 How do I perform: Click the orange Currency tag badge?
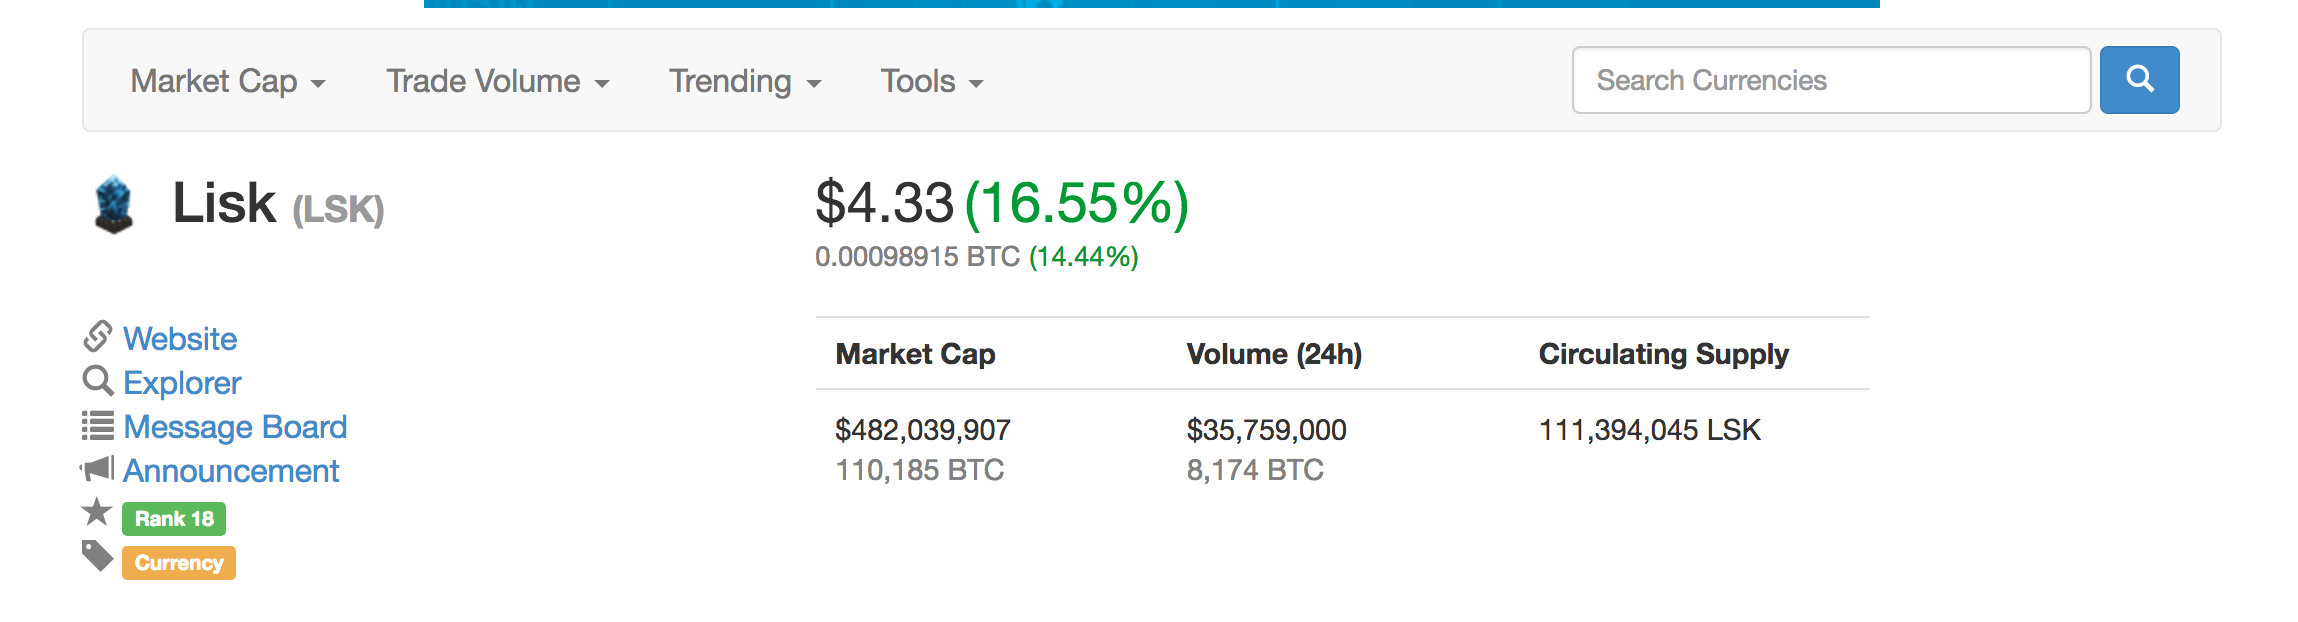pyautogui.click(x=179, y=563)
